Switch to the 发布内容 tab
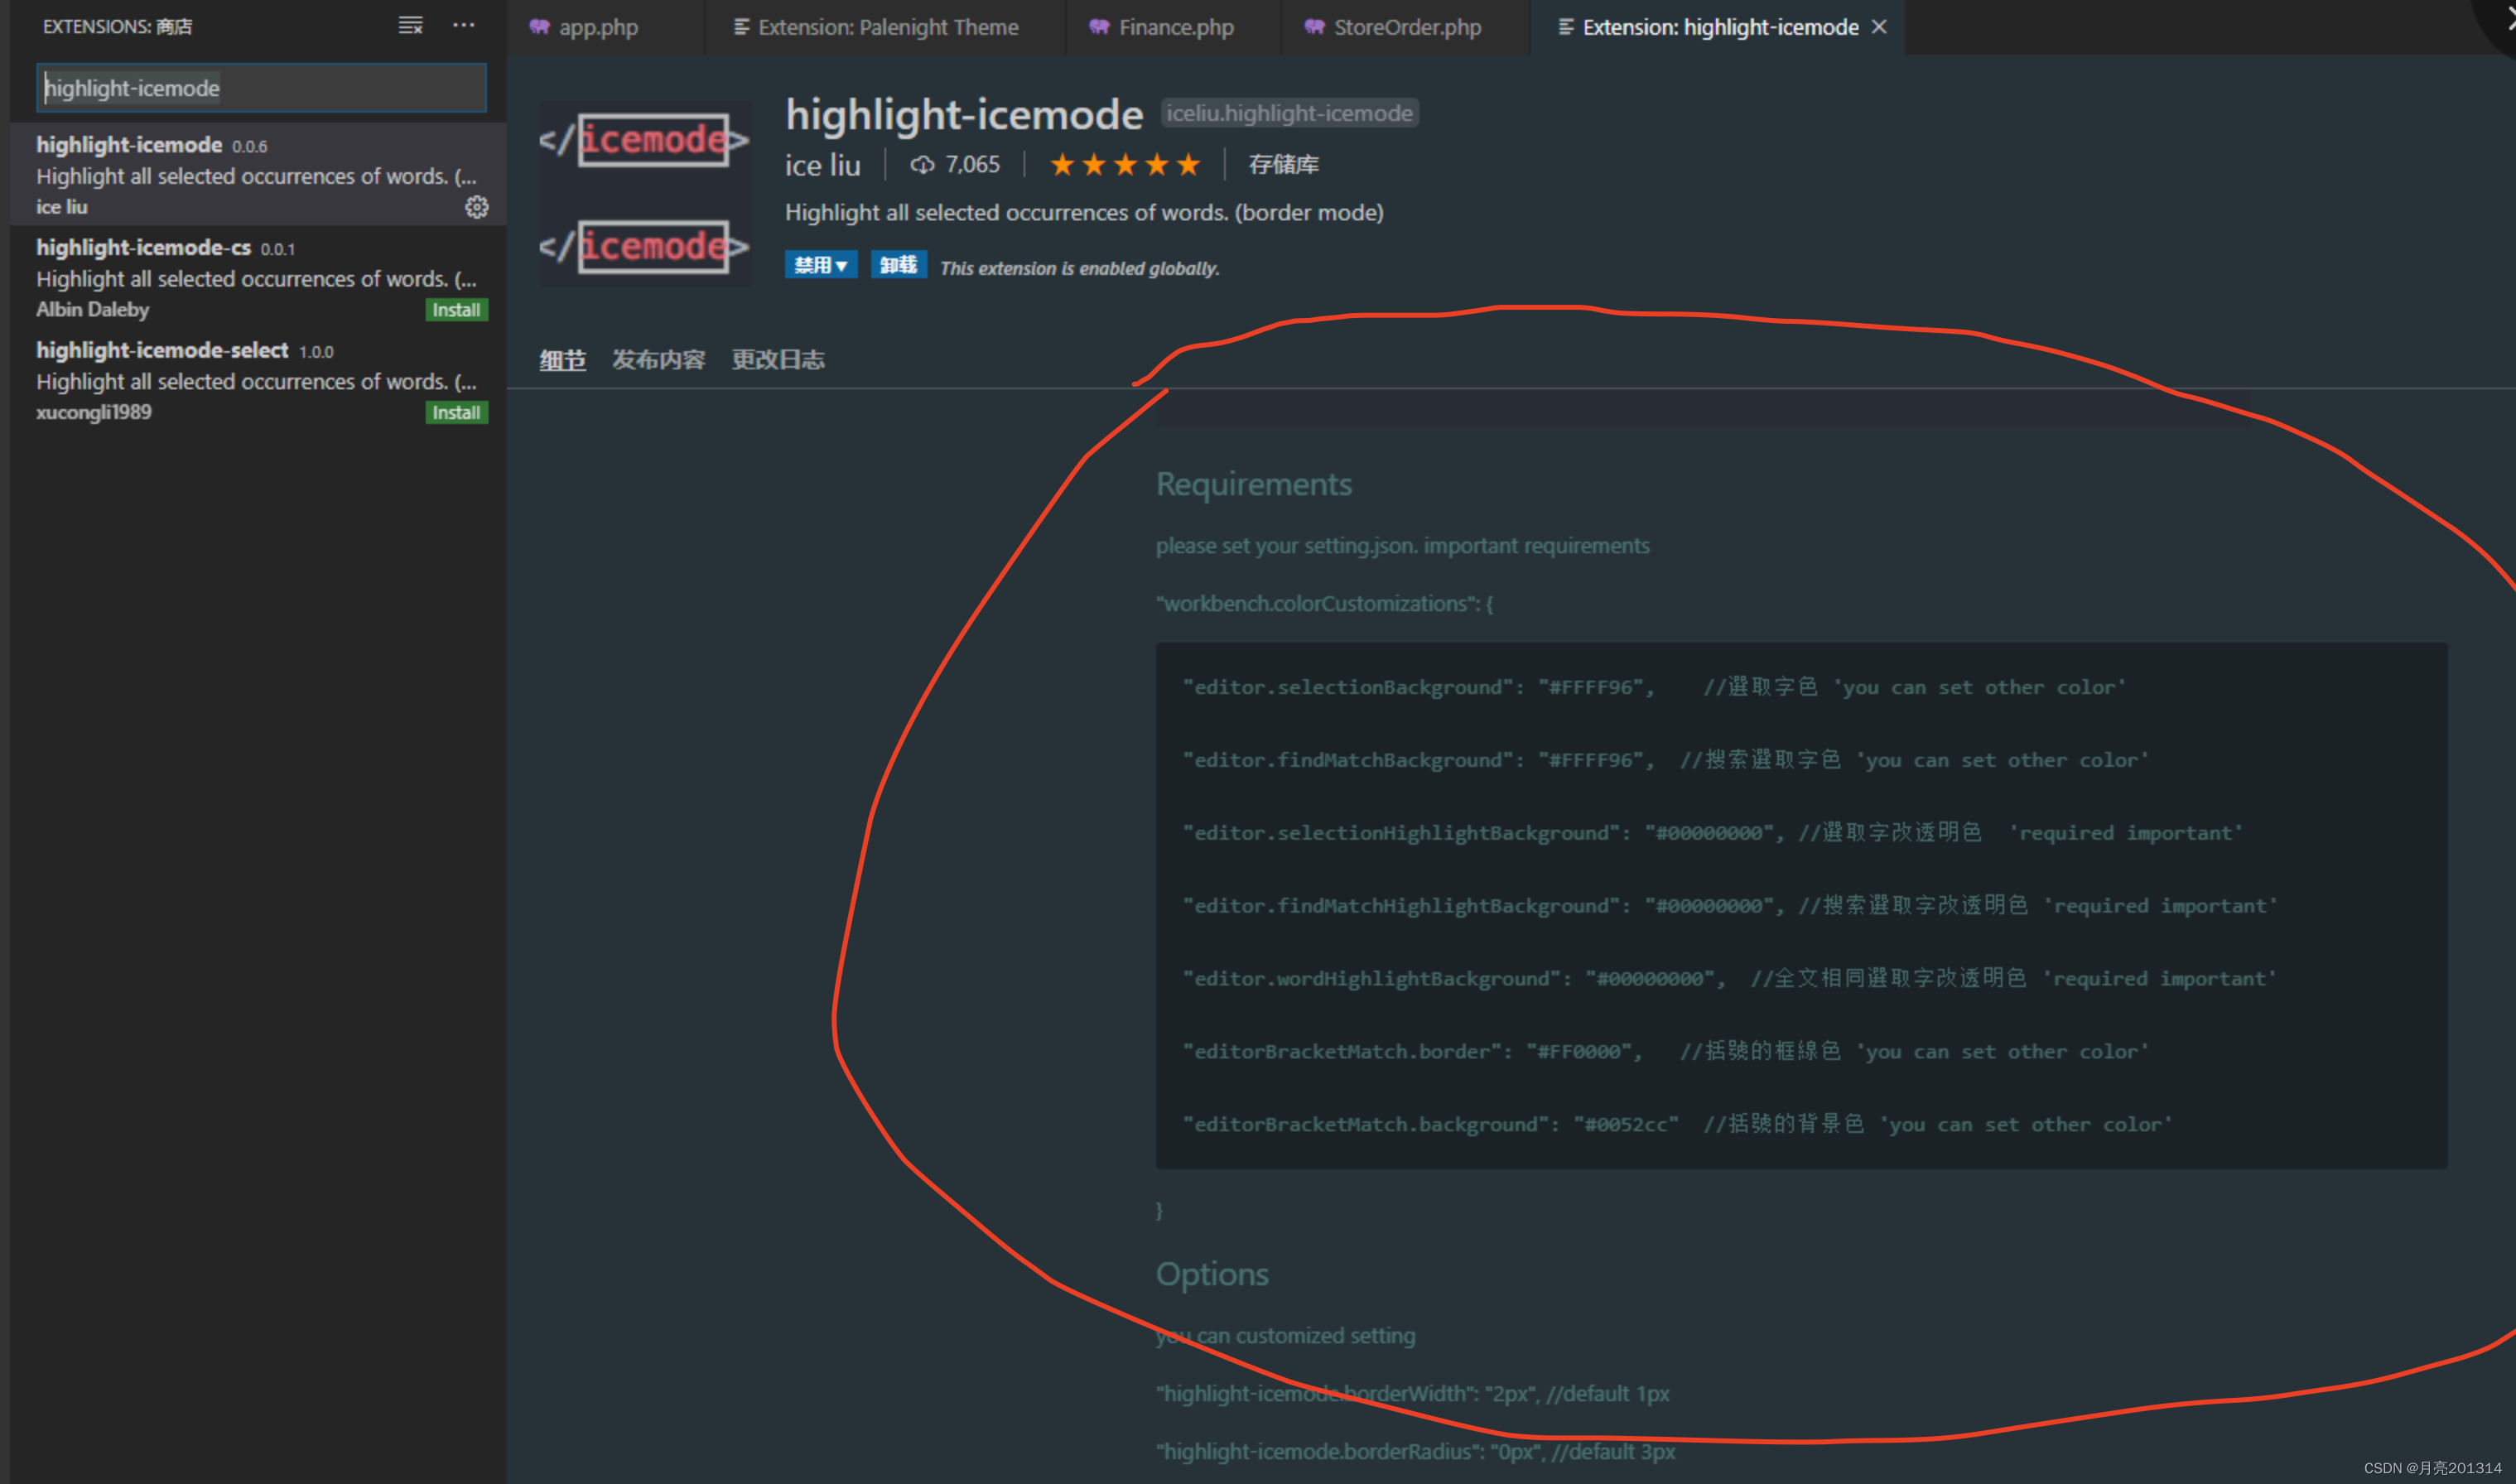This screenshot has height=1484, width=2516. (658, 360)
